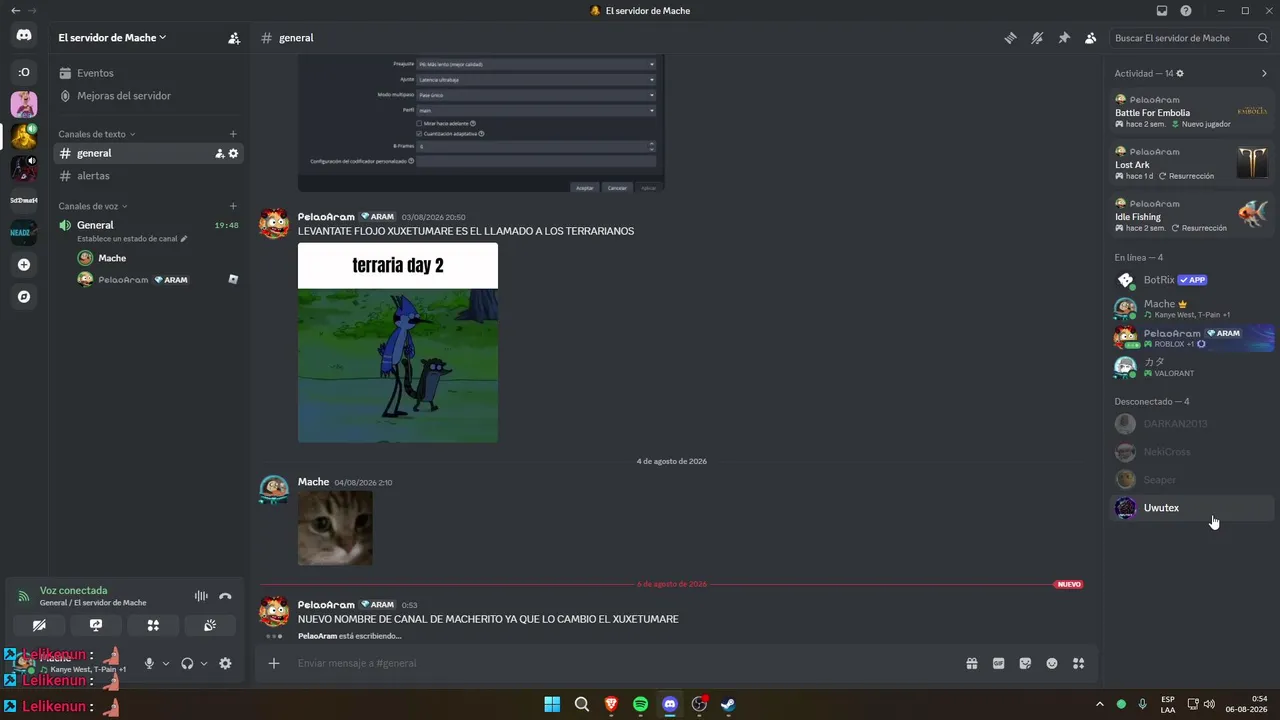
Task: Open server dropdown El servidor de Mache
Action: [x=112, y=38]
